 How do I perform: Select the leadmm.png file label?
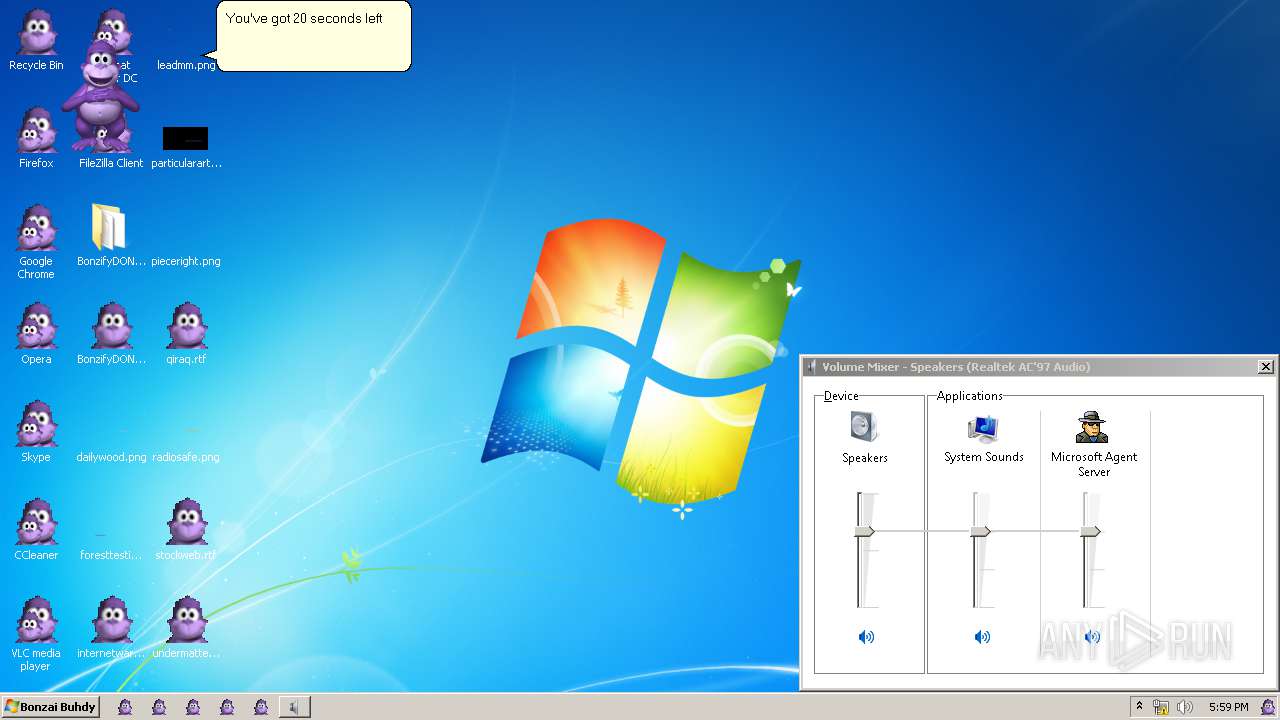[186, 65]
